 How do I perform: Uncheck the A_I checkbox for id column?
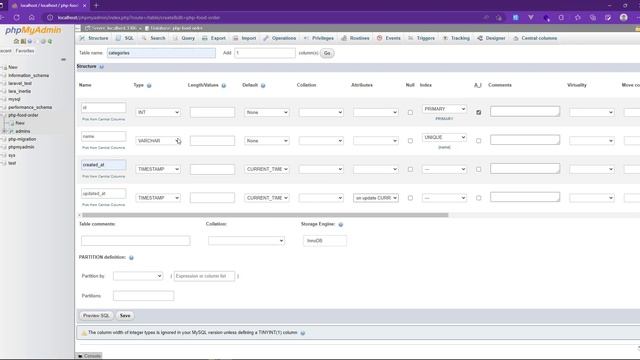point(478,112)
